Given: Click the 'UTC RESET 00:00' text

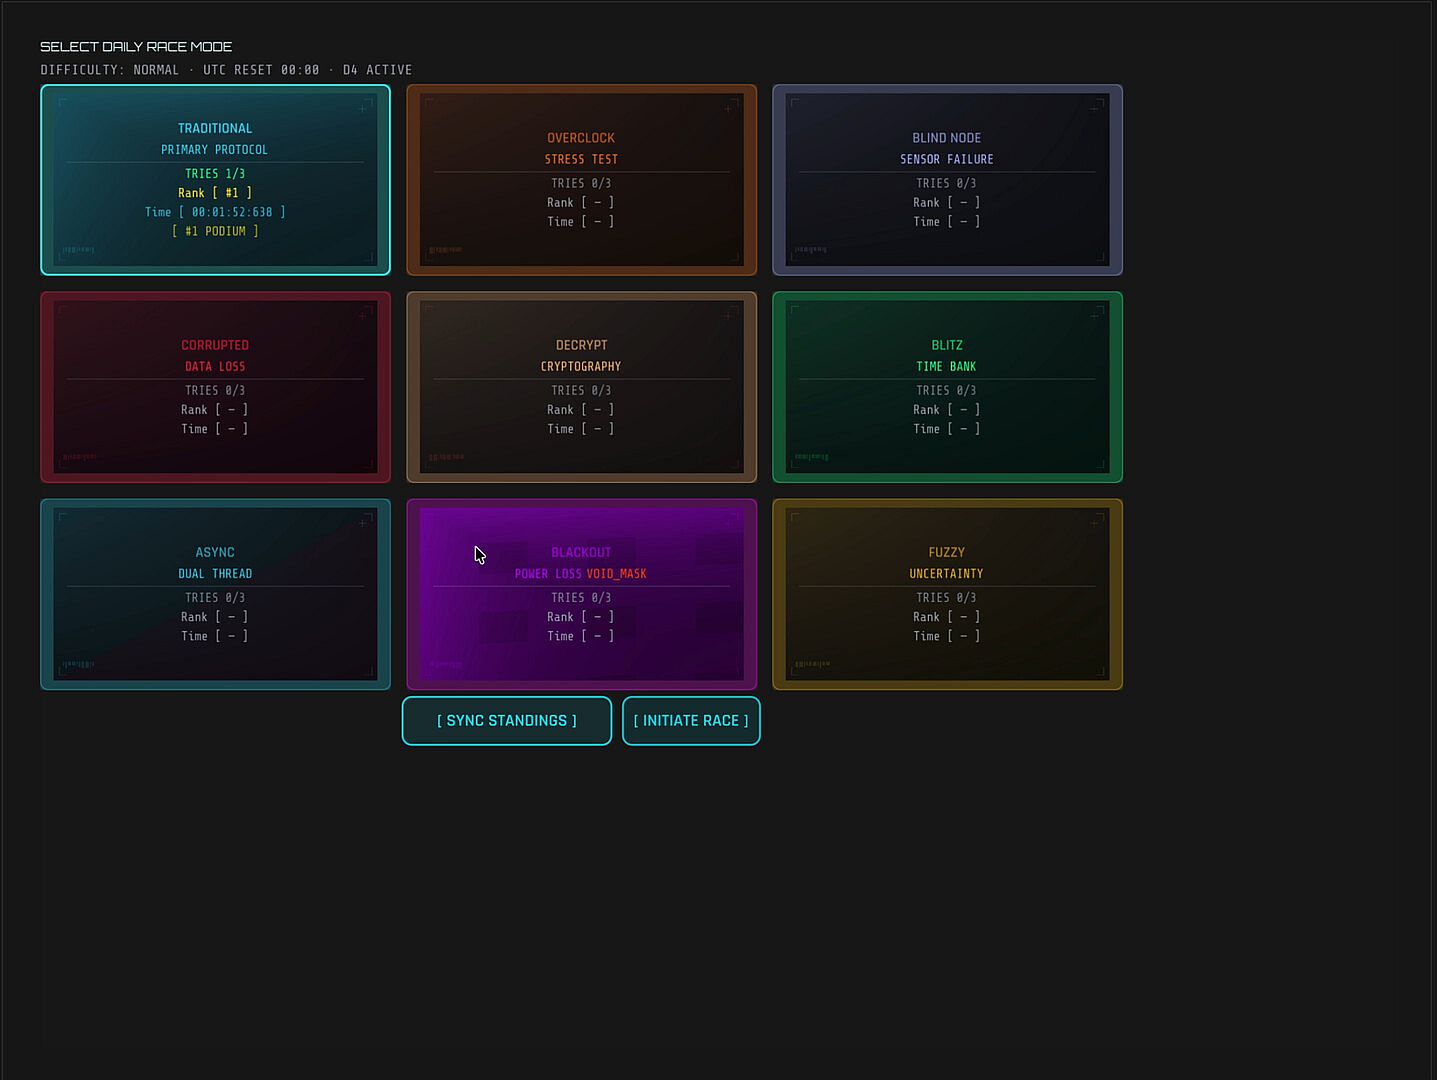Looking at the screenshot, I should (x=261, y=70).
